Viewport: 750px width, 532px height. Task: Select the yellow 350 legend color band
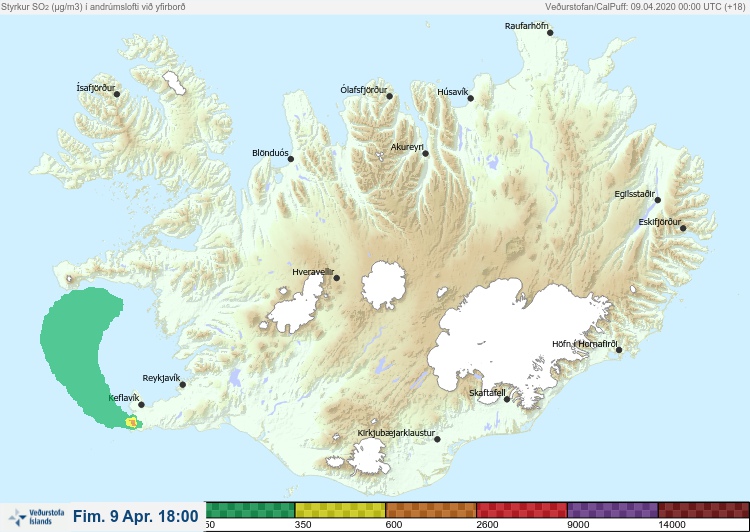(340, 510)
